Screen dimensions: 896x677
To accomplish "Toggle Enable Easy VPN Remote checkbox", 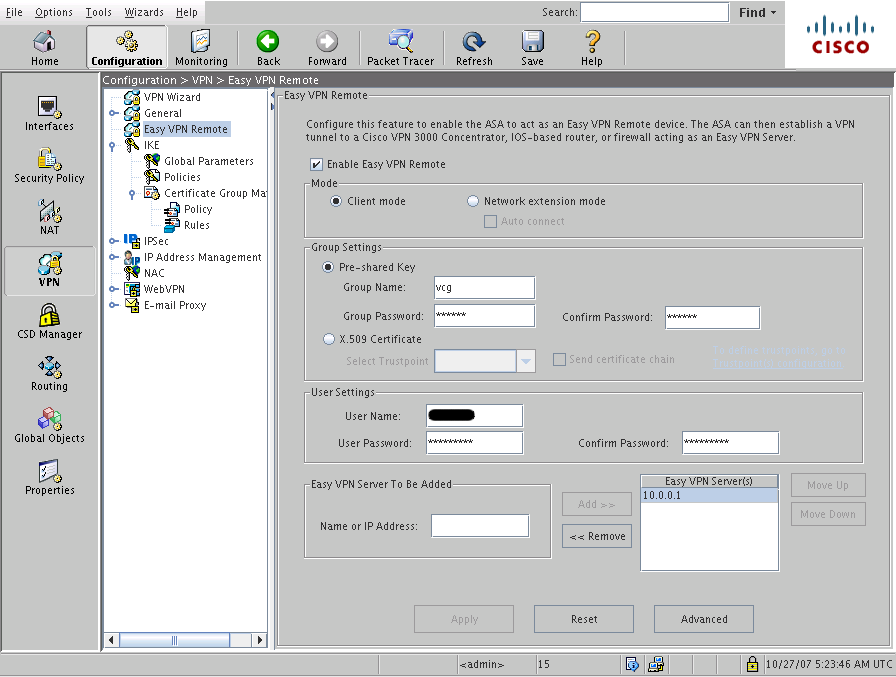I will click(316, 165).
